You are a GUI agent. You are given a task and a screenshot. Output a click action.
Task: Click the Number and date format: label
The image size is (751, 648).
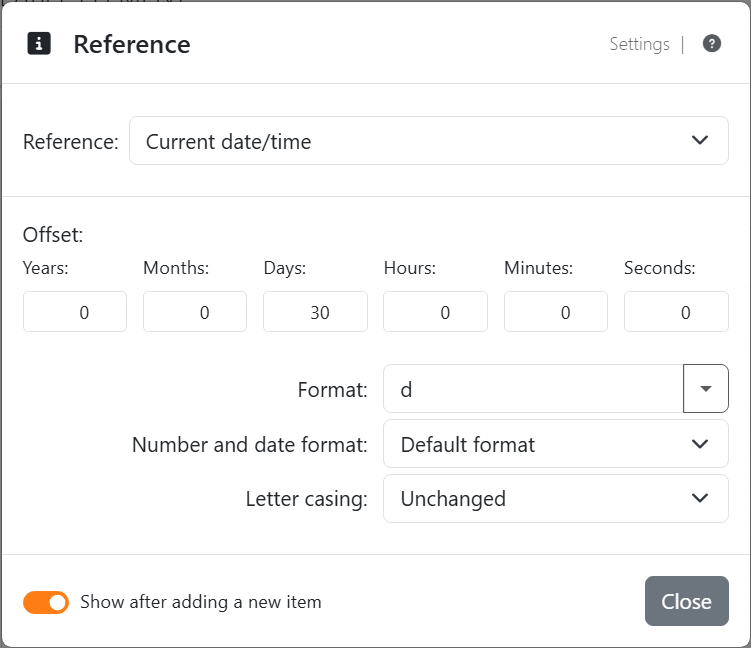[x=250, y=445]
